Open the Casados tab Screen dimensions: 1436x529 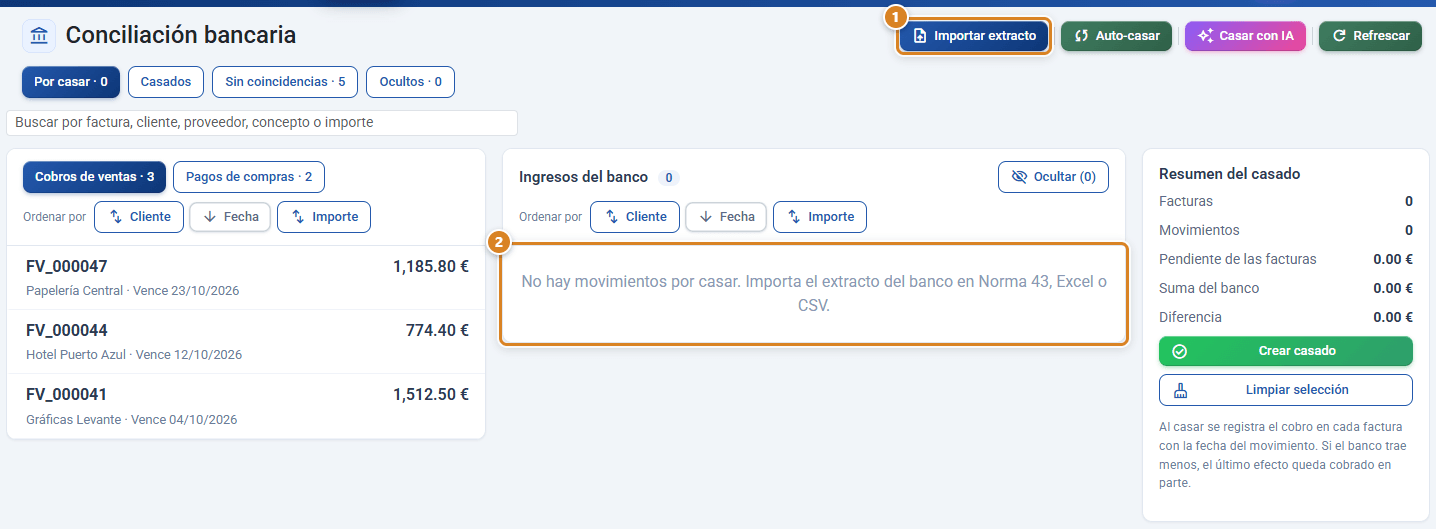pos(166,82)
